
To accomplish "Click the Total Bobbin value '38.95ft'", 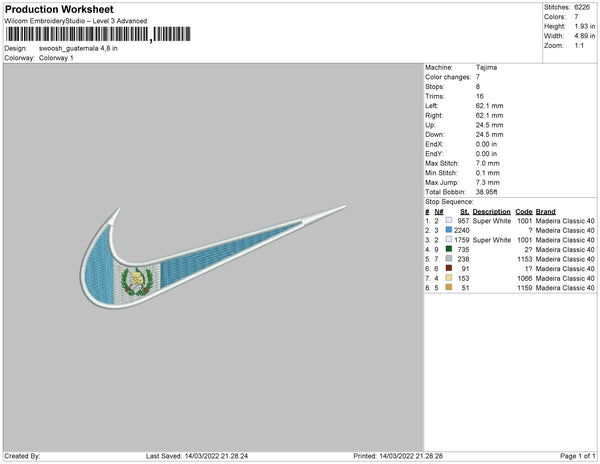I will [486, 192].
